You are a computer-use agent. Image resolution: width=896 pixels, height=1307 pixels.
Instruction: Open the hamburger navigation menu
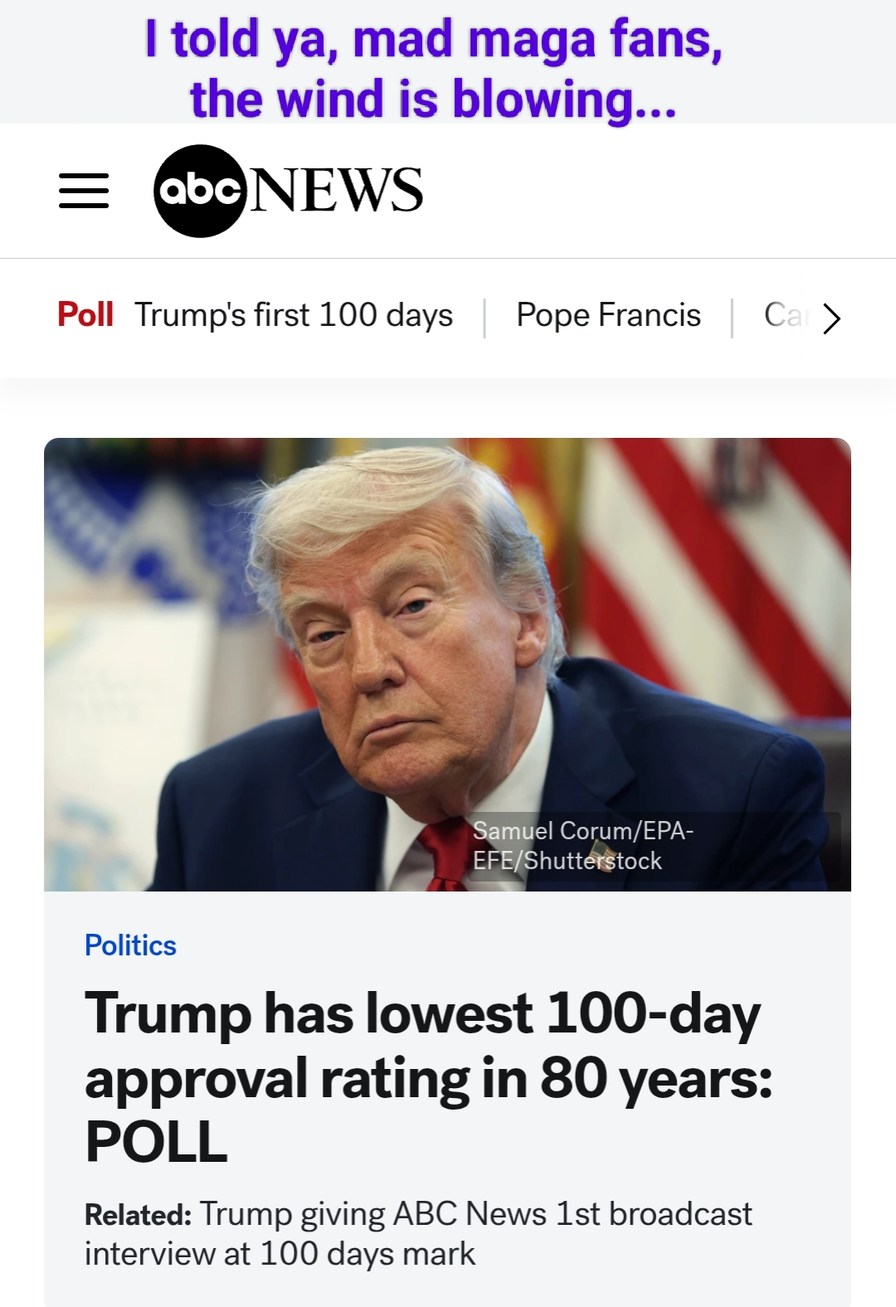[84, 190]
